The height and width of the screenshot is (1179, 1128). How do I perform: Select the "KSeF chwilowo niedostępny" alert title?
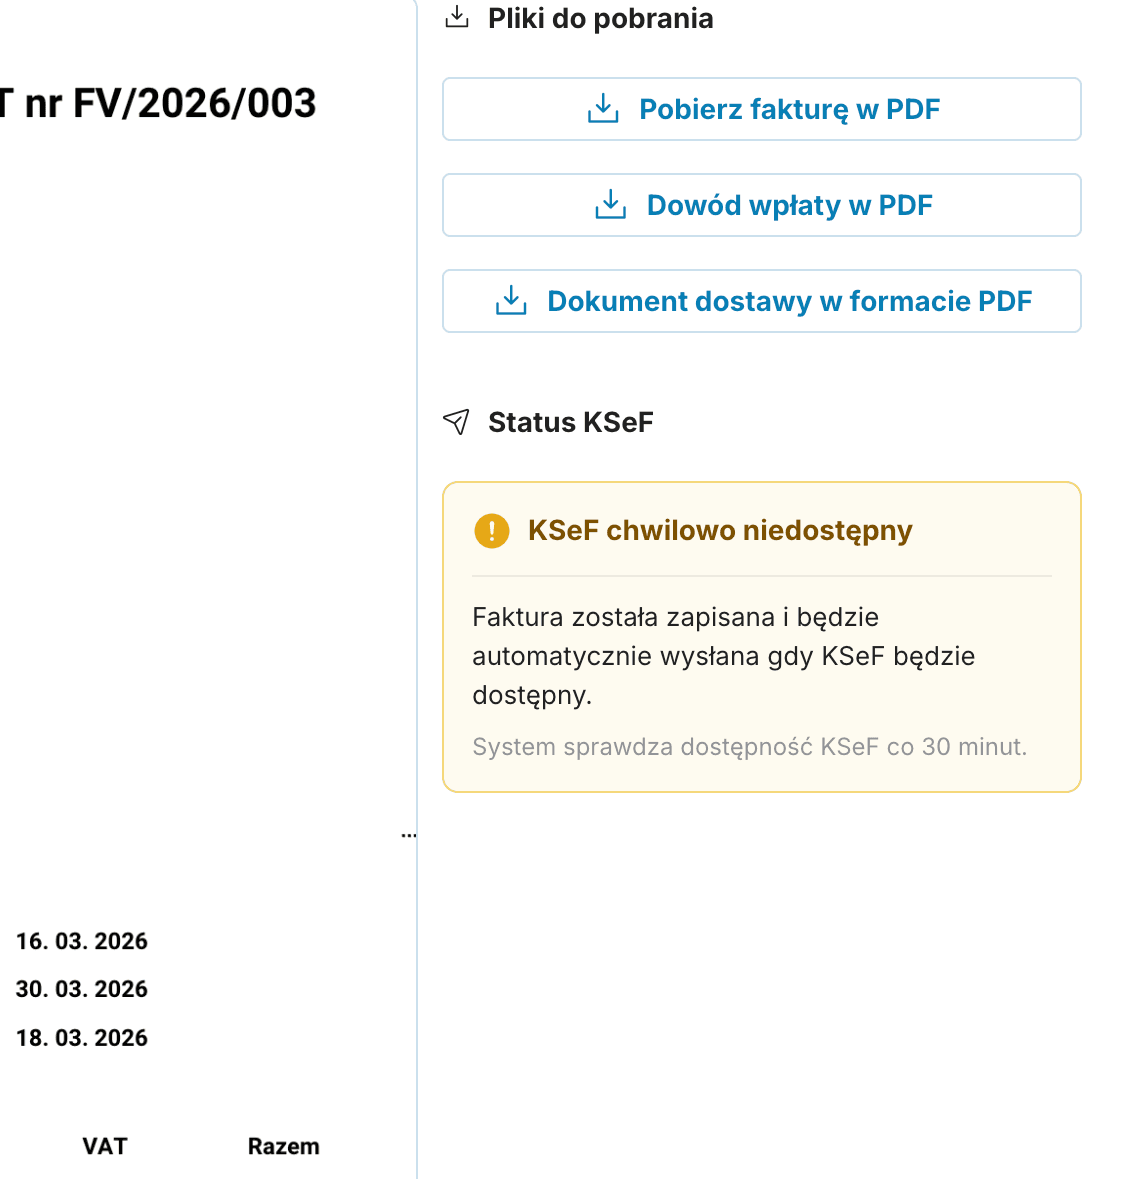click(720, 530)
